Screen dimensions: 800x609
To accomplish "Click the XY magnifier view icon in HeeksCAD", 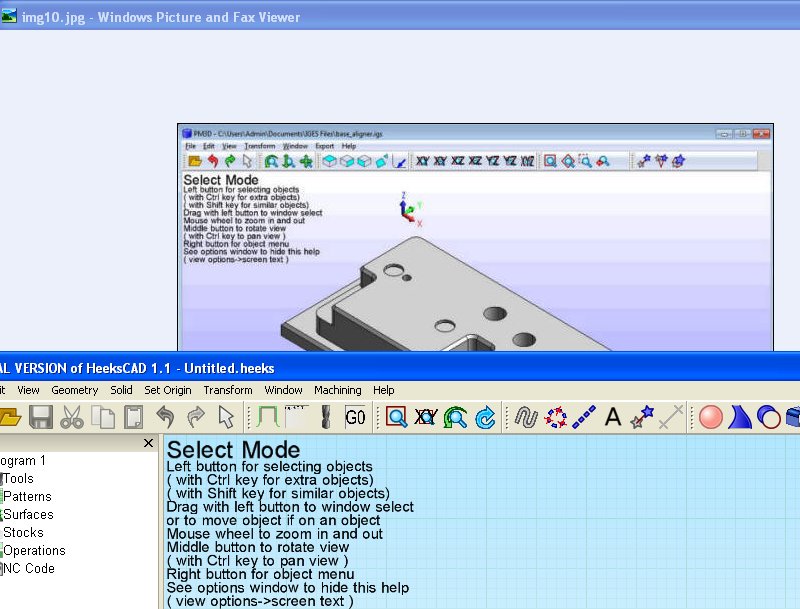I will [426, 417].
